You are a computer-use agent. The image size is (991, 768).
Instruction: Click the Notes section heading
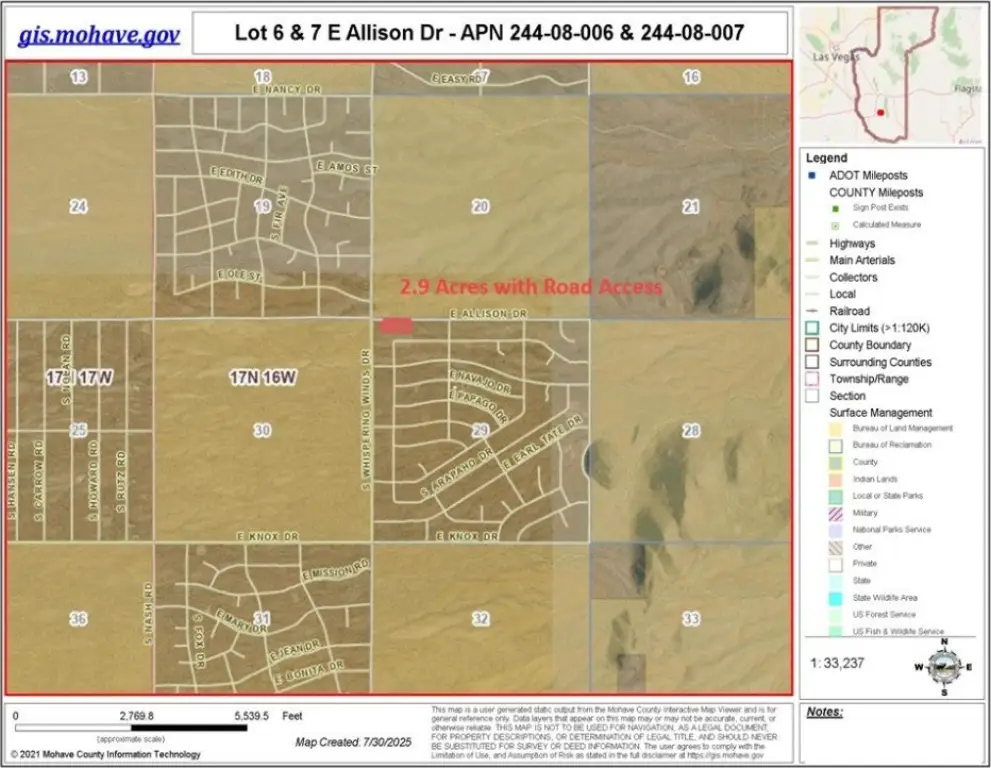coord(825,712)
